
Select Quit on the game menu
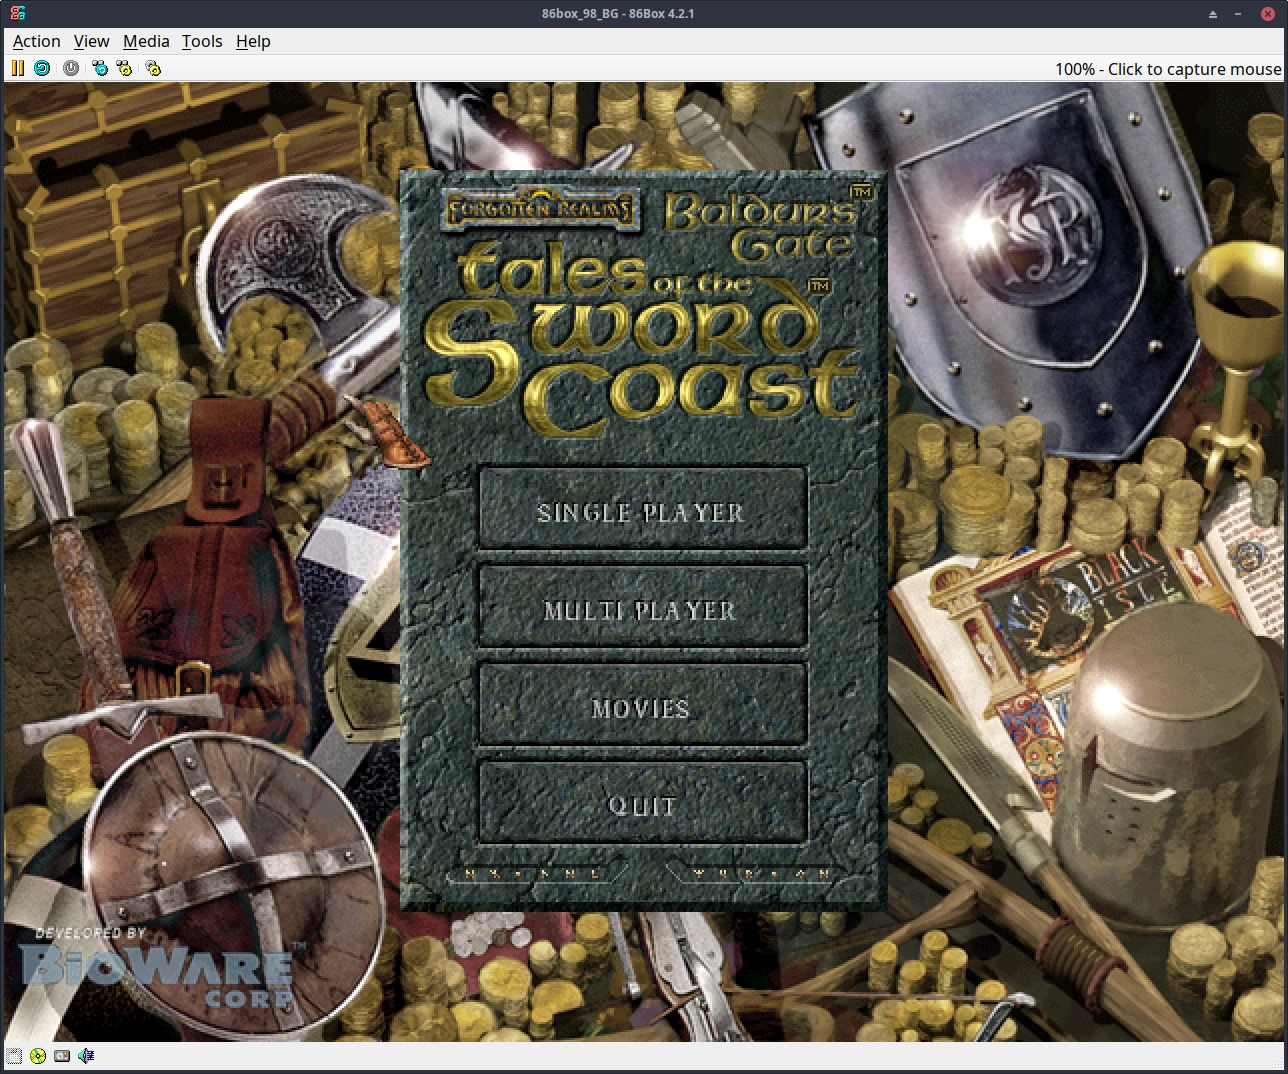click(642, 803)
